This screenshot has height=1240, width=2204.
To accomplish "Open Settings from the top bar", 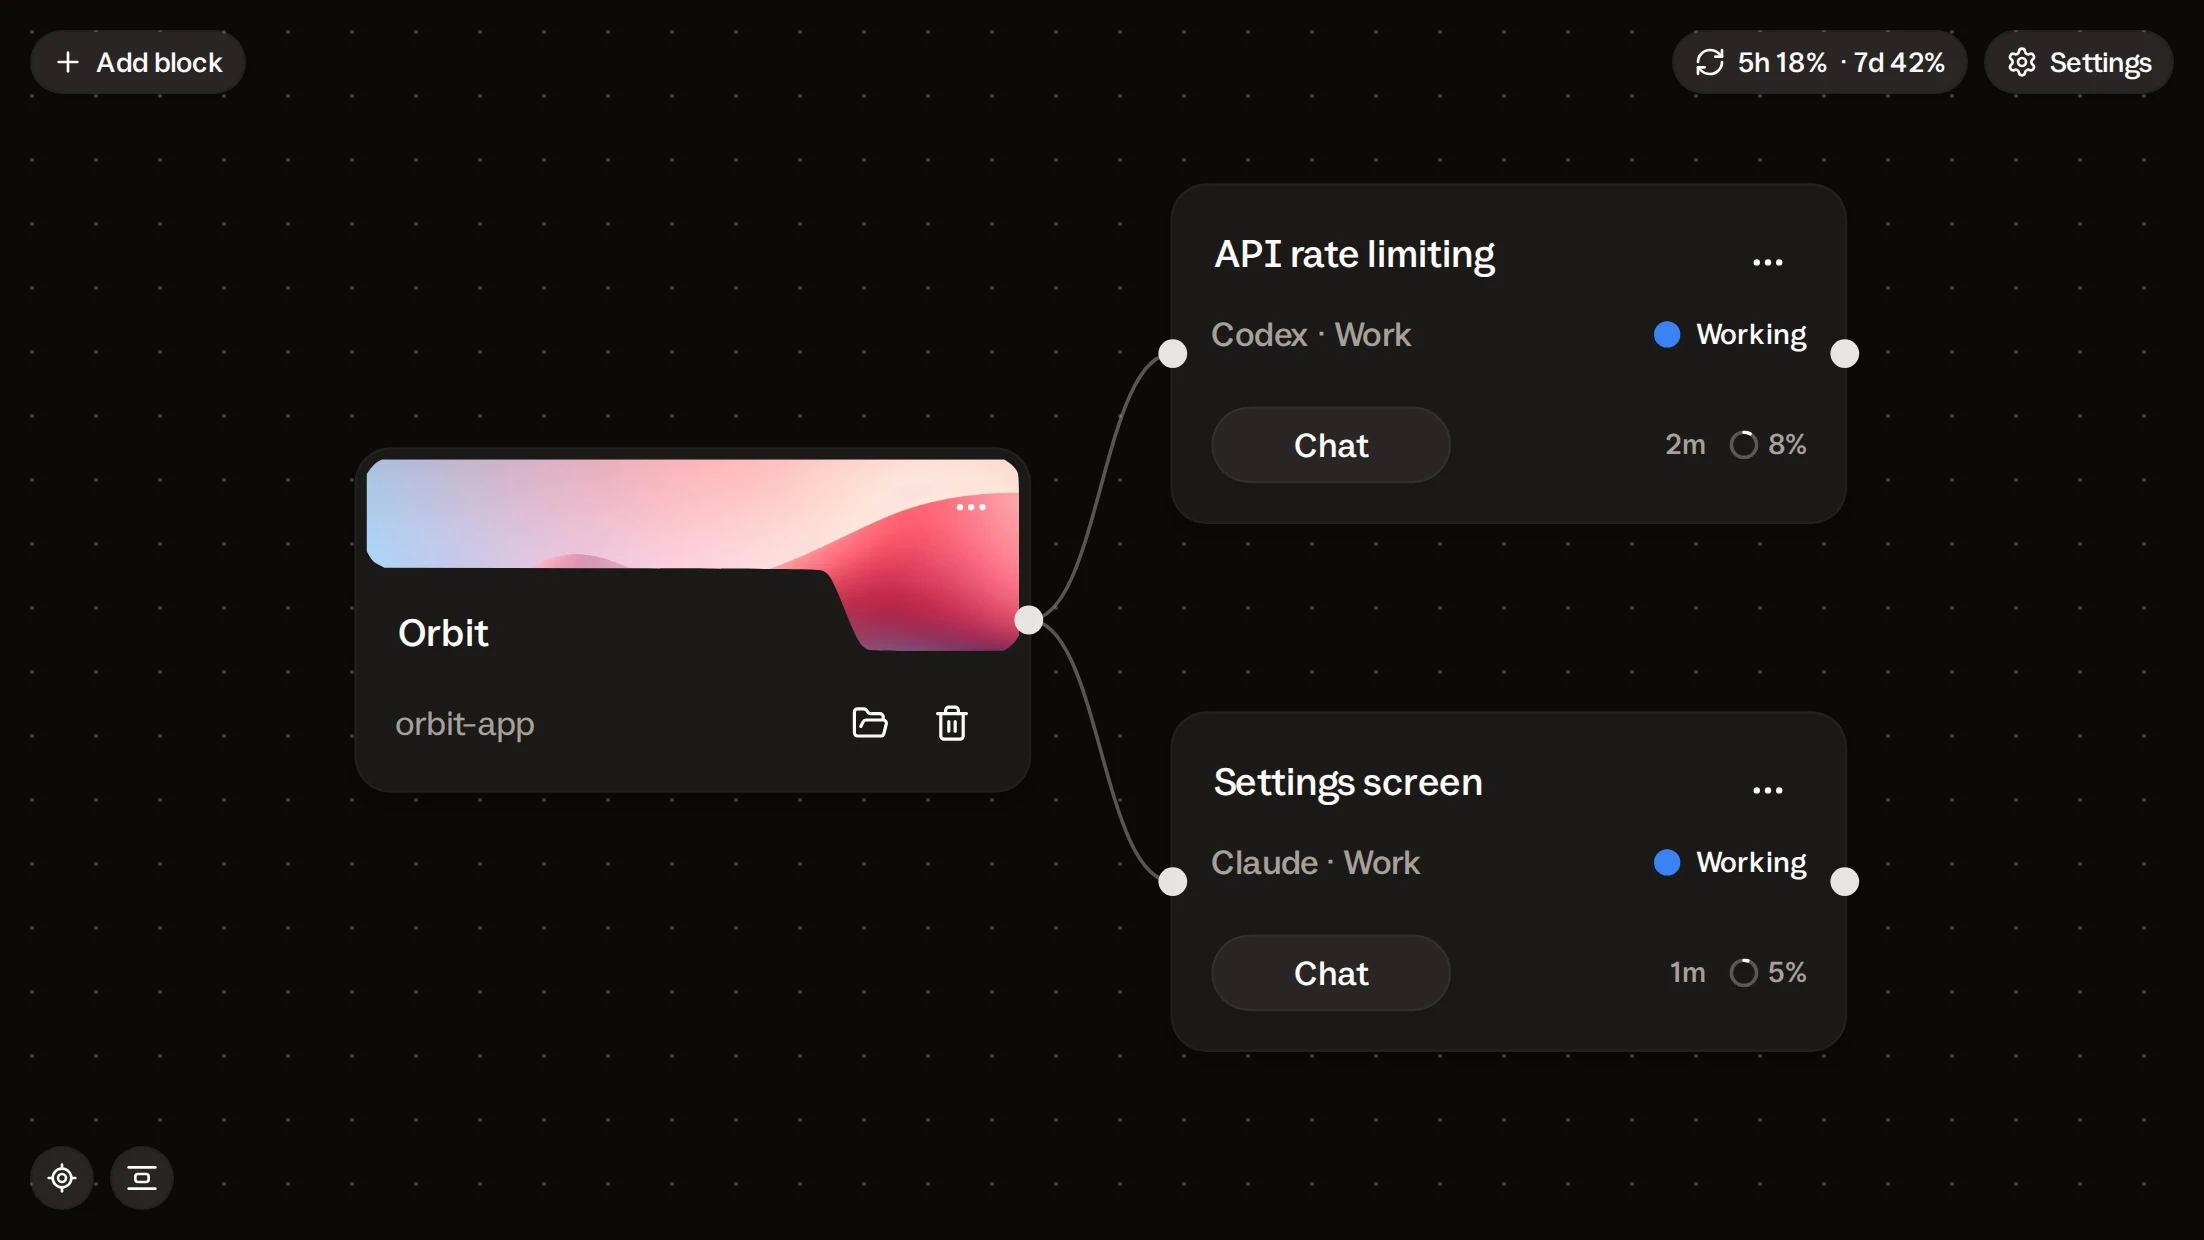I will 2078,62.
